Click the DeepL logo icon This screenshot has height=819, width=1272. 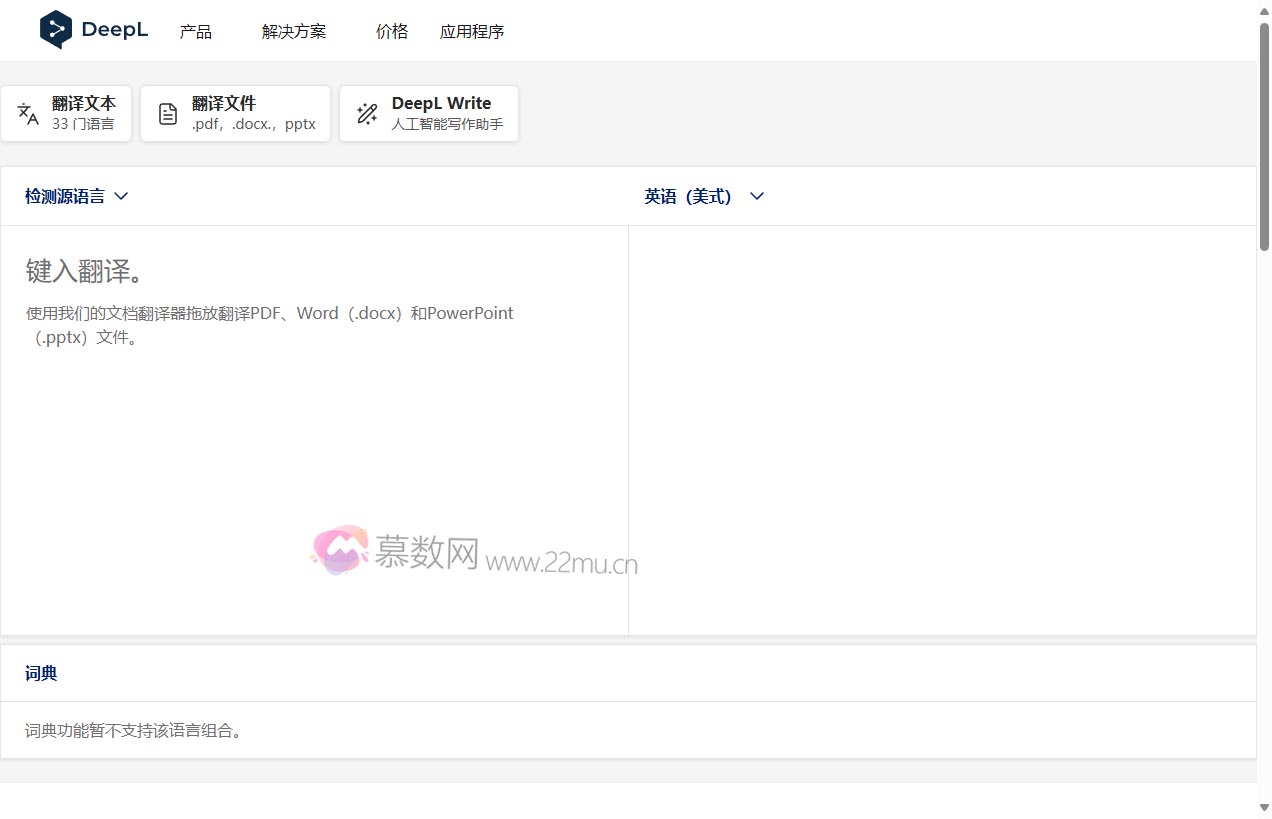point(57,30)
